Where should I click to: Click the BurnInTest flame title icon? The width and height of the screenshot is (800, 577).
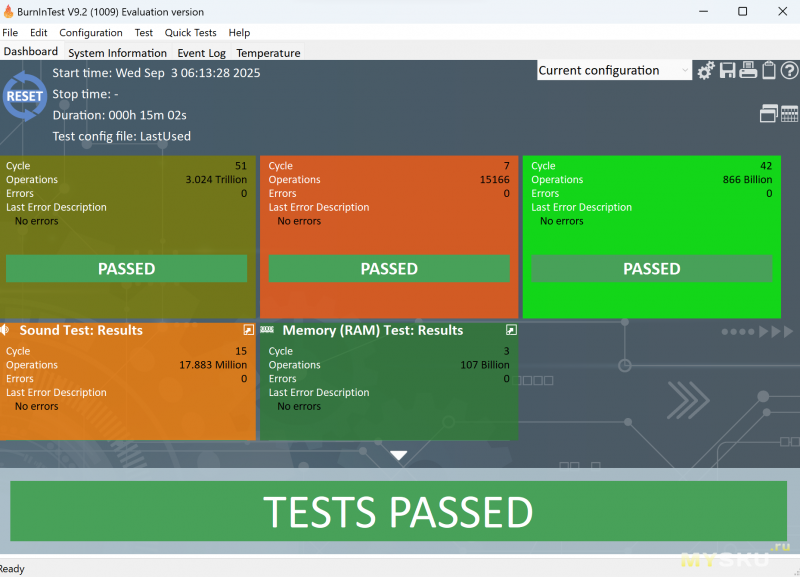(8, 11)
